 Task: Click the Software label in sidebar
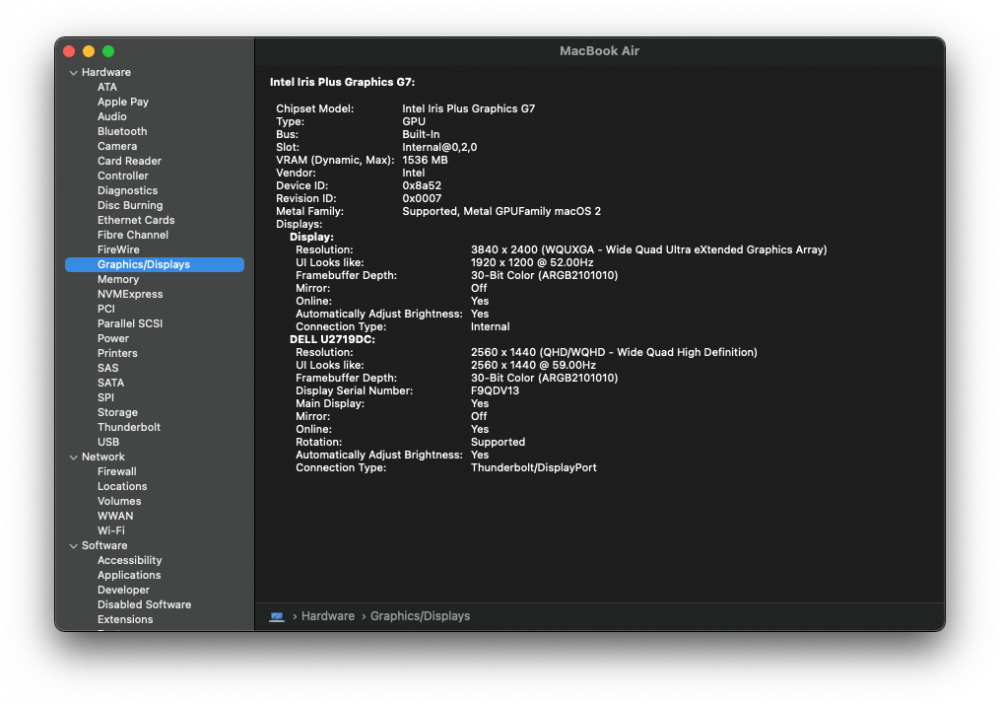pyautogui.click(x=105, y=545)
